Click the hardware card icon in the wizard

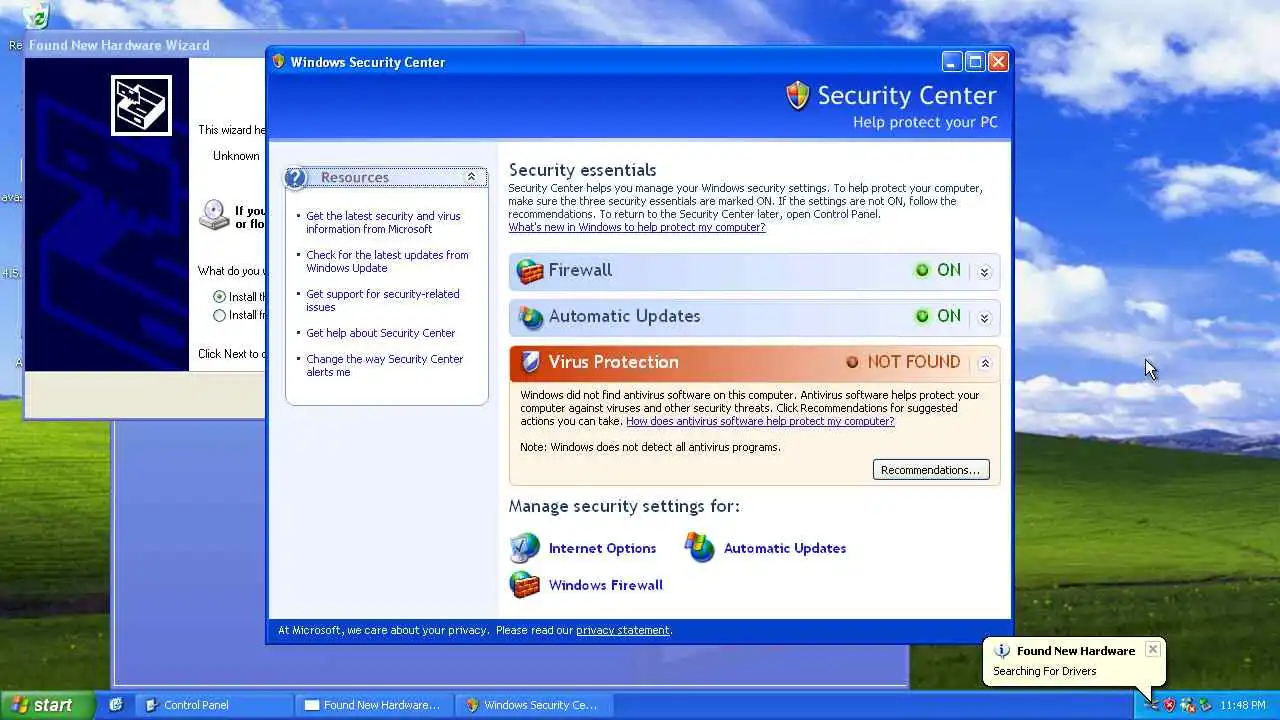141,105
